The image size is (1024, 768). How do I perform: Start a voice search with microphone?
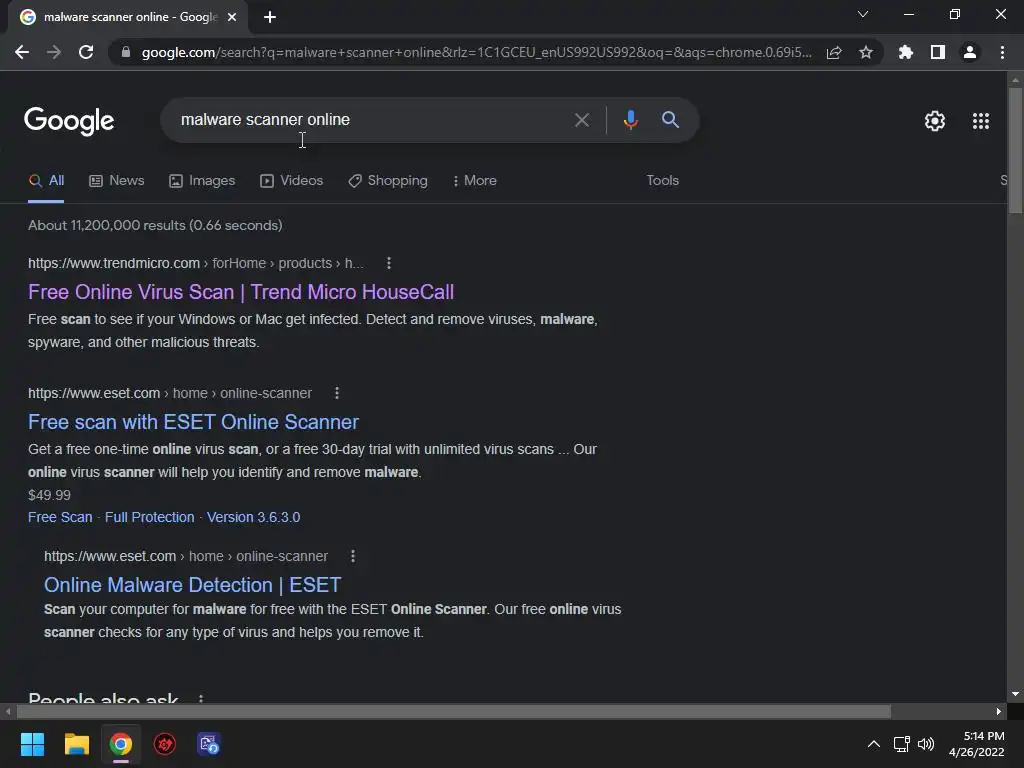pos(630,120)
